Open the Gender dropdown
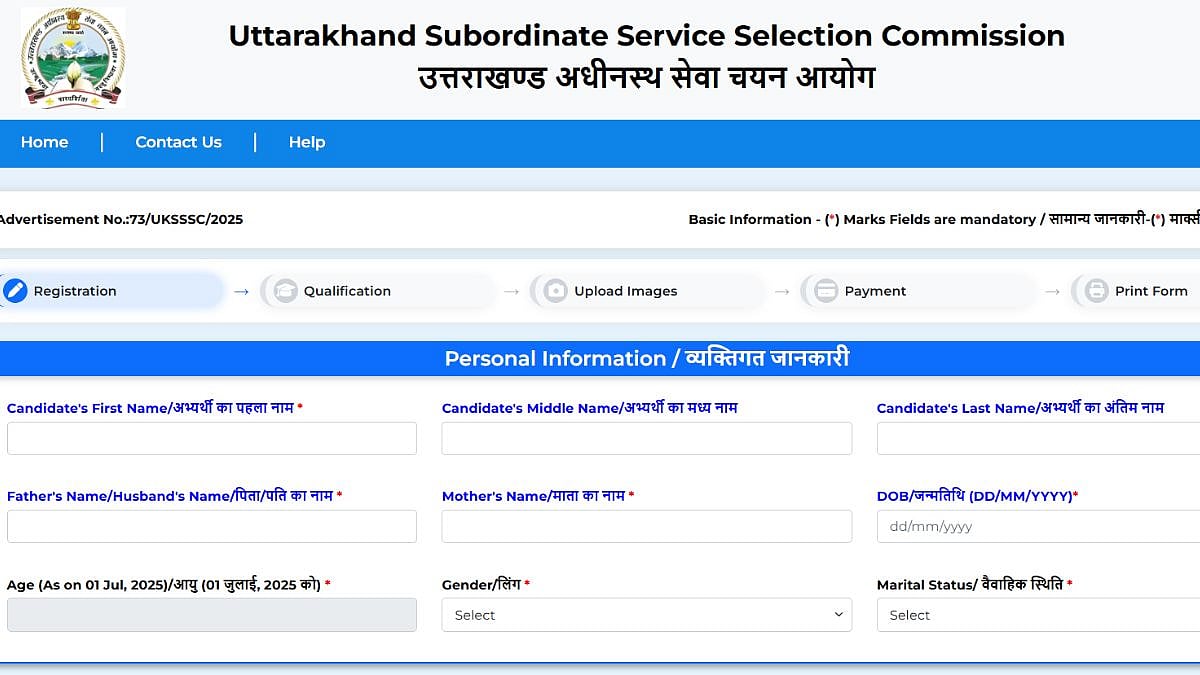Image resolution: width=1200 pixels, height=675 pixels. [x=646, y=615]
